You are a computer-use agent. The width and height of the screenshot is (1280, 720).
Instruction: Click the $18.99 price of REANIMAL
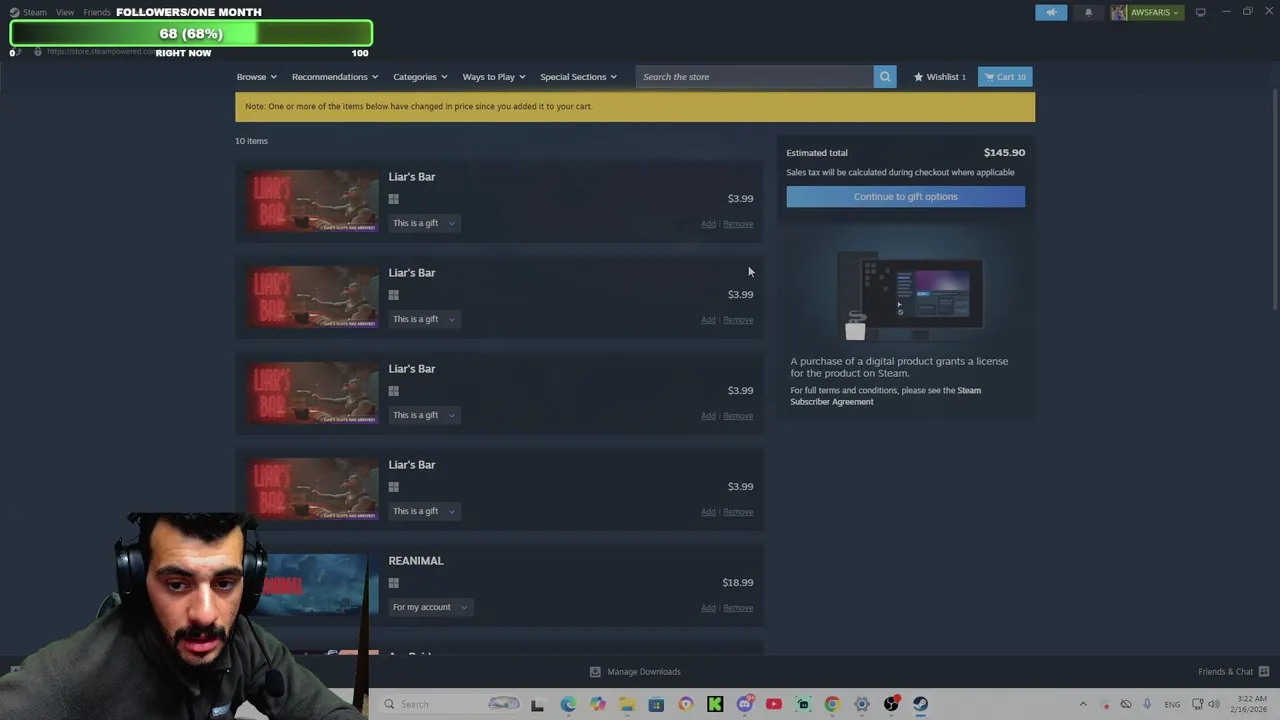tap(738, 583)
